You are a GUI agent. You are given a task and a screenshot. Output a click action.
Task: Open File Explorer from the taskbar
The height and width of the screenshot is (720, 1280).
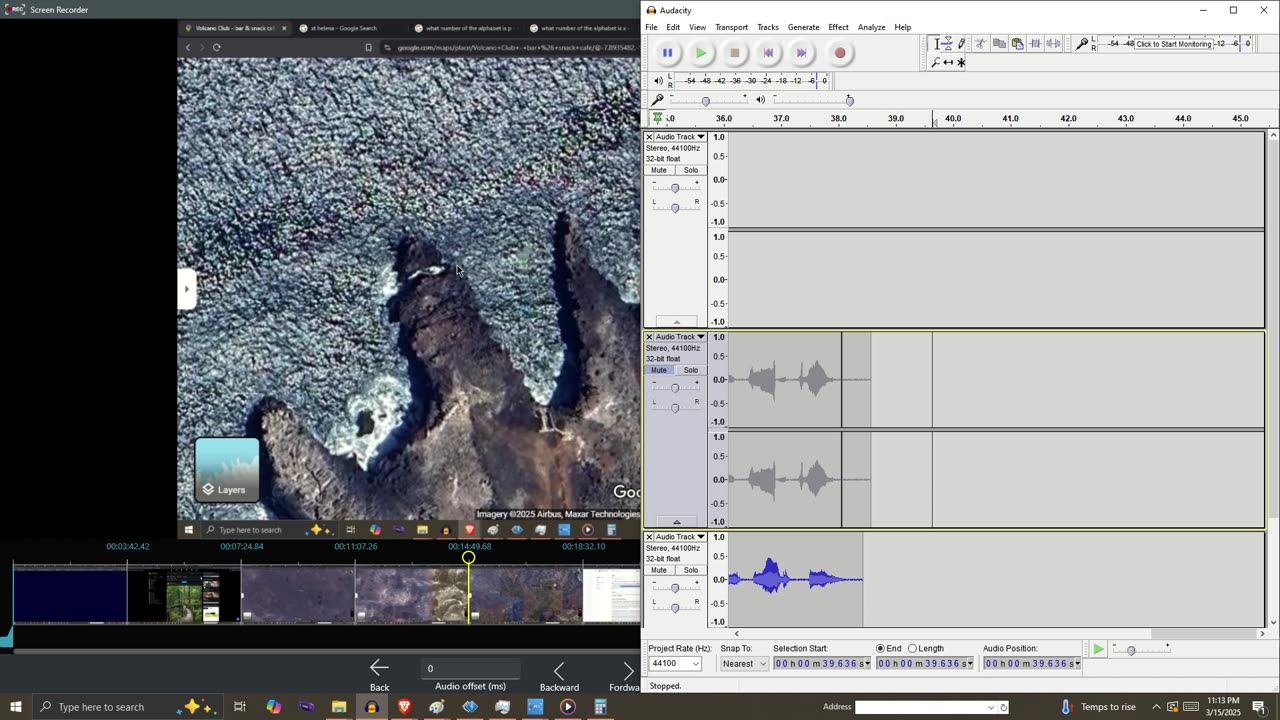(339, 707)
